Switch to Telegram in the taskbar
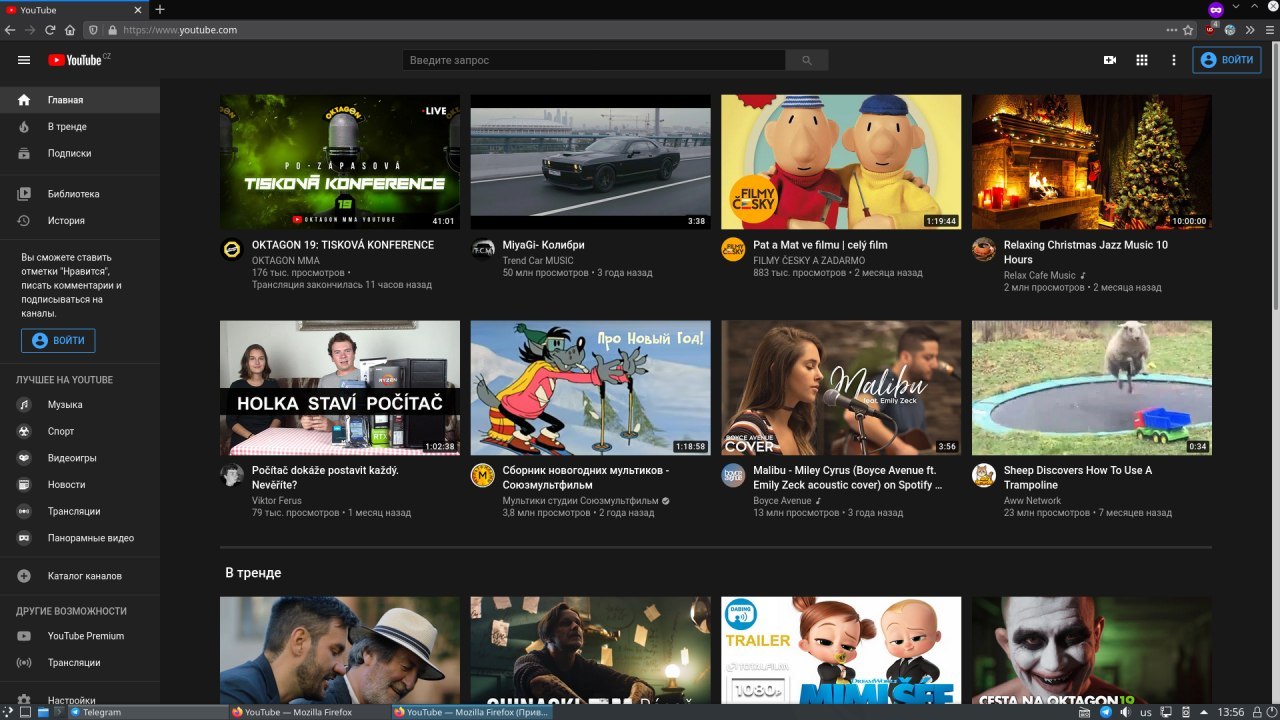The height and width of the screenshot is (720, 1280). (x=147, y=712)
